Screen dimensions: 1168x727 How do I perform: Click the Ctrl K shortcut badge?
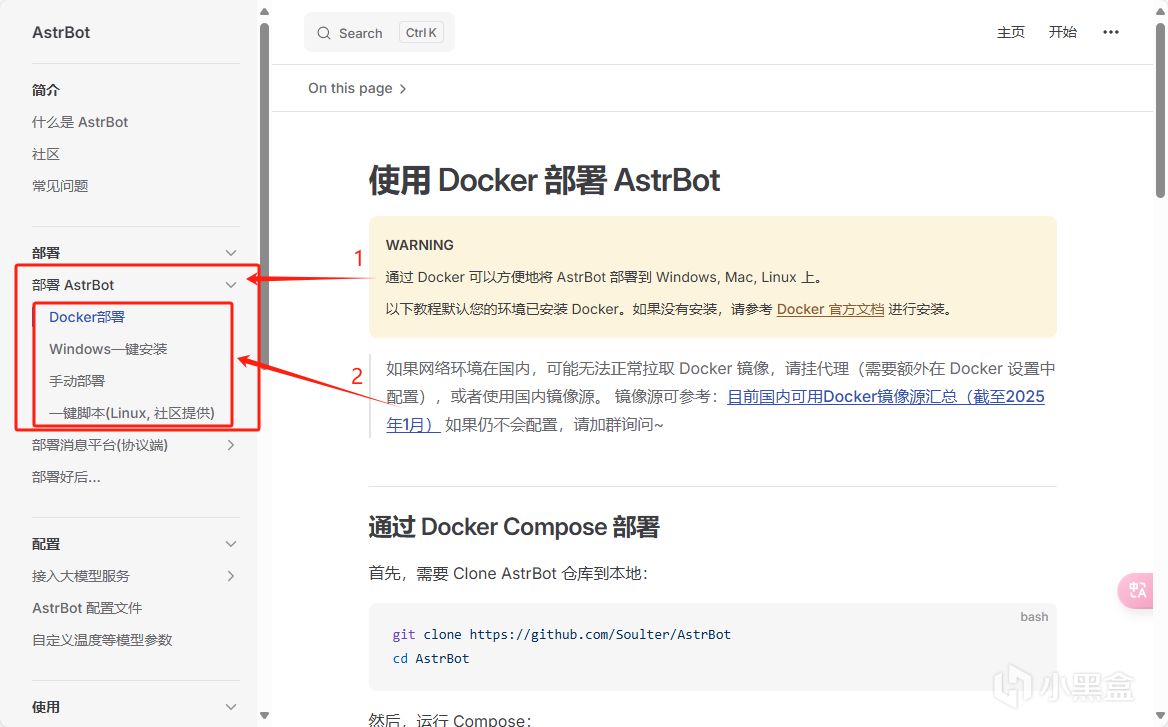click(x=421, y=33)
